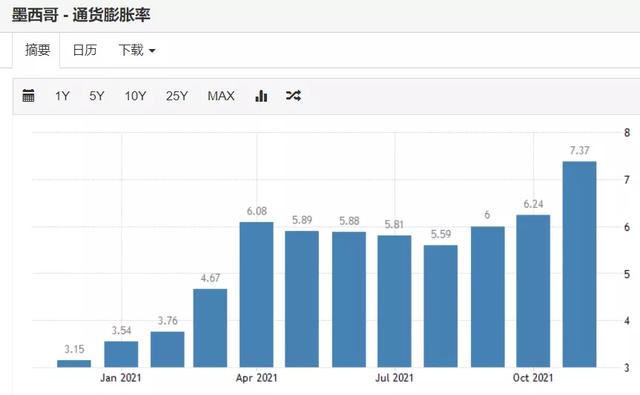Click the Jan 2021 axis label
This screenshot has width=640, height=395.
[121, 378]
